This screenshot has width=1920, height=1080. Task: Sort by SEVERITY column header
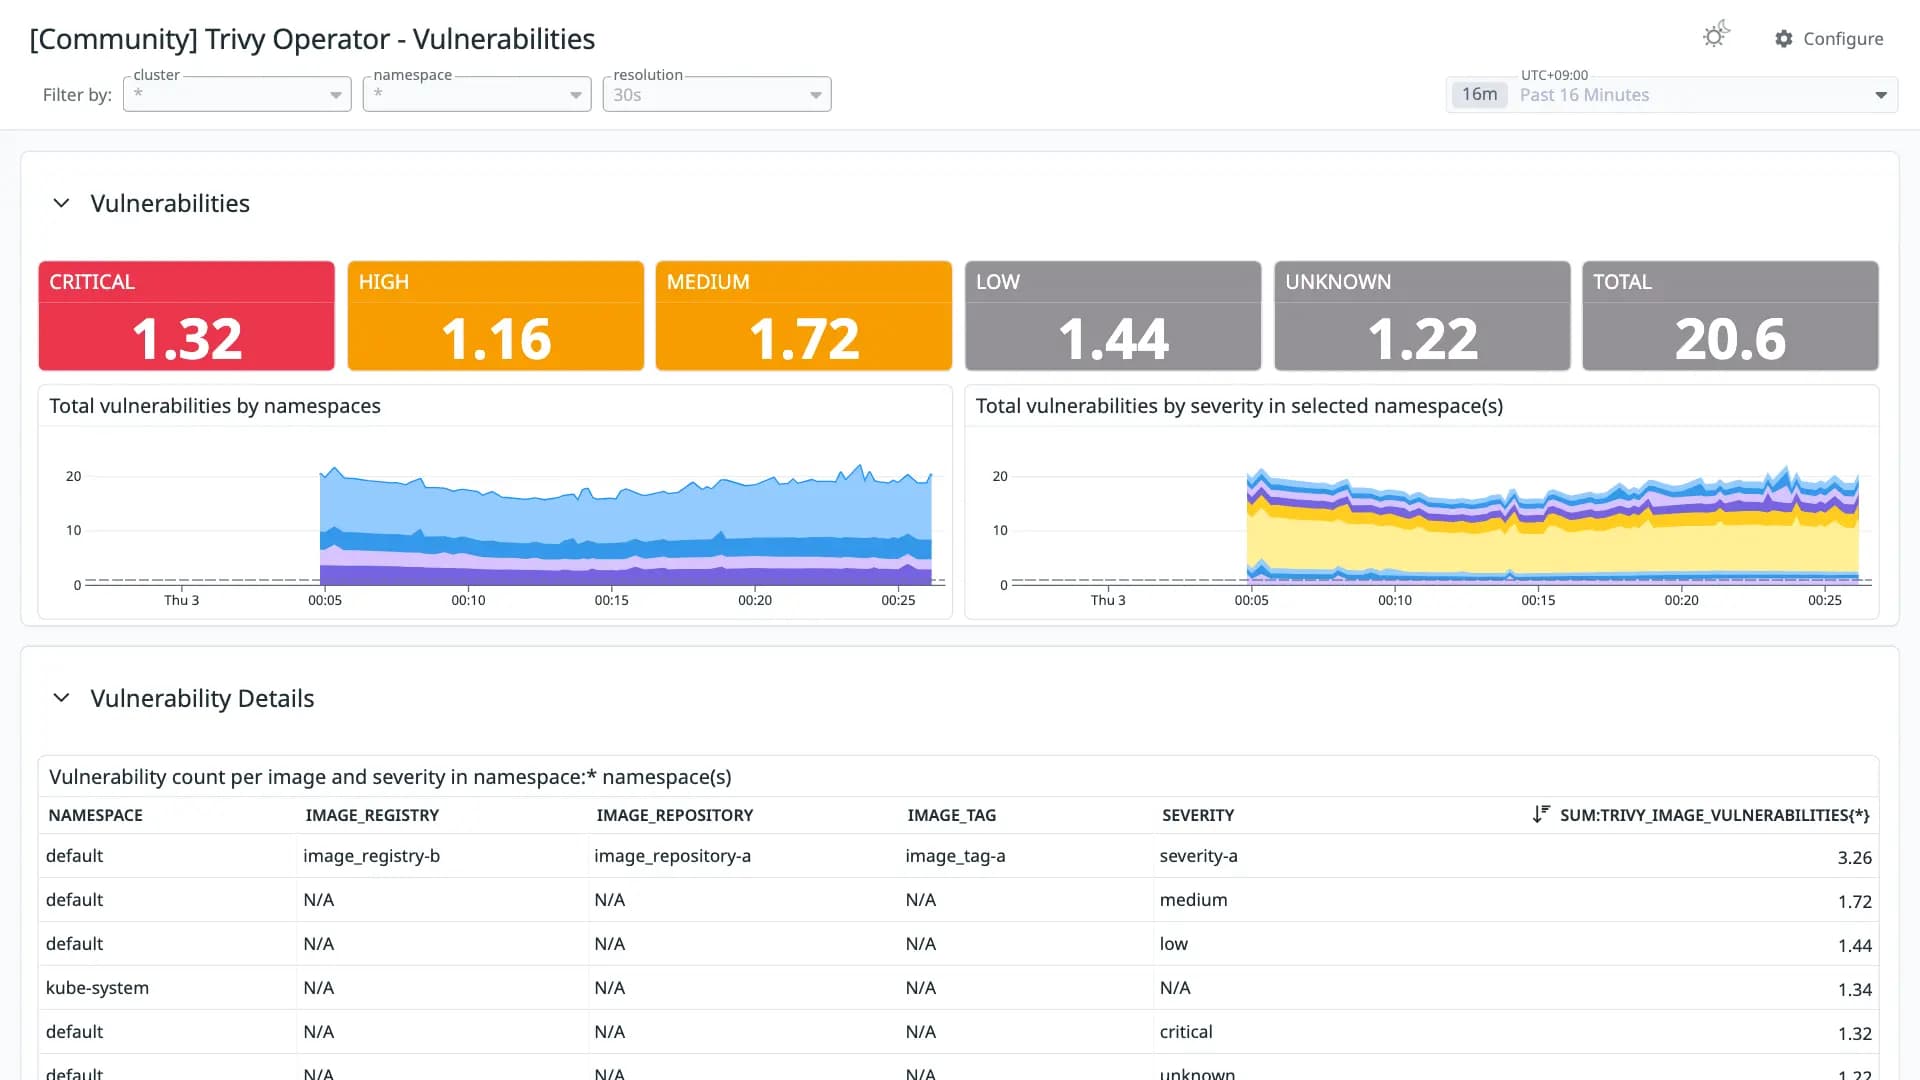click(1198, 815)
